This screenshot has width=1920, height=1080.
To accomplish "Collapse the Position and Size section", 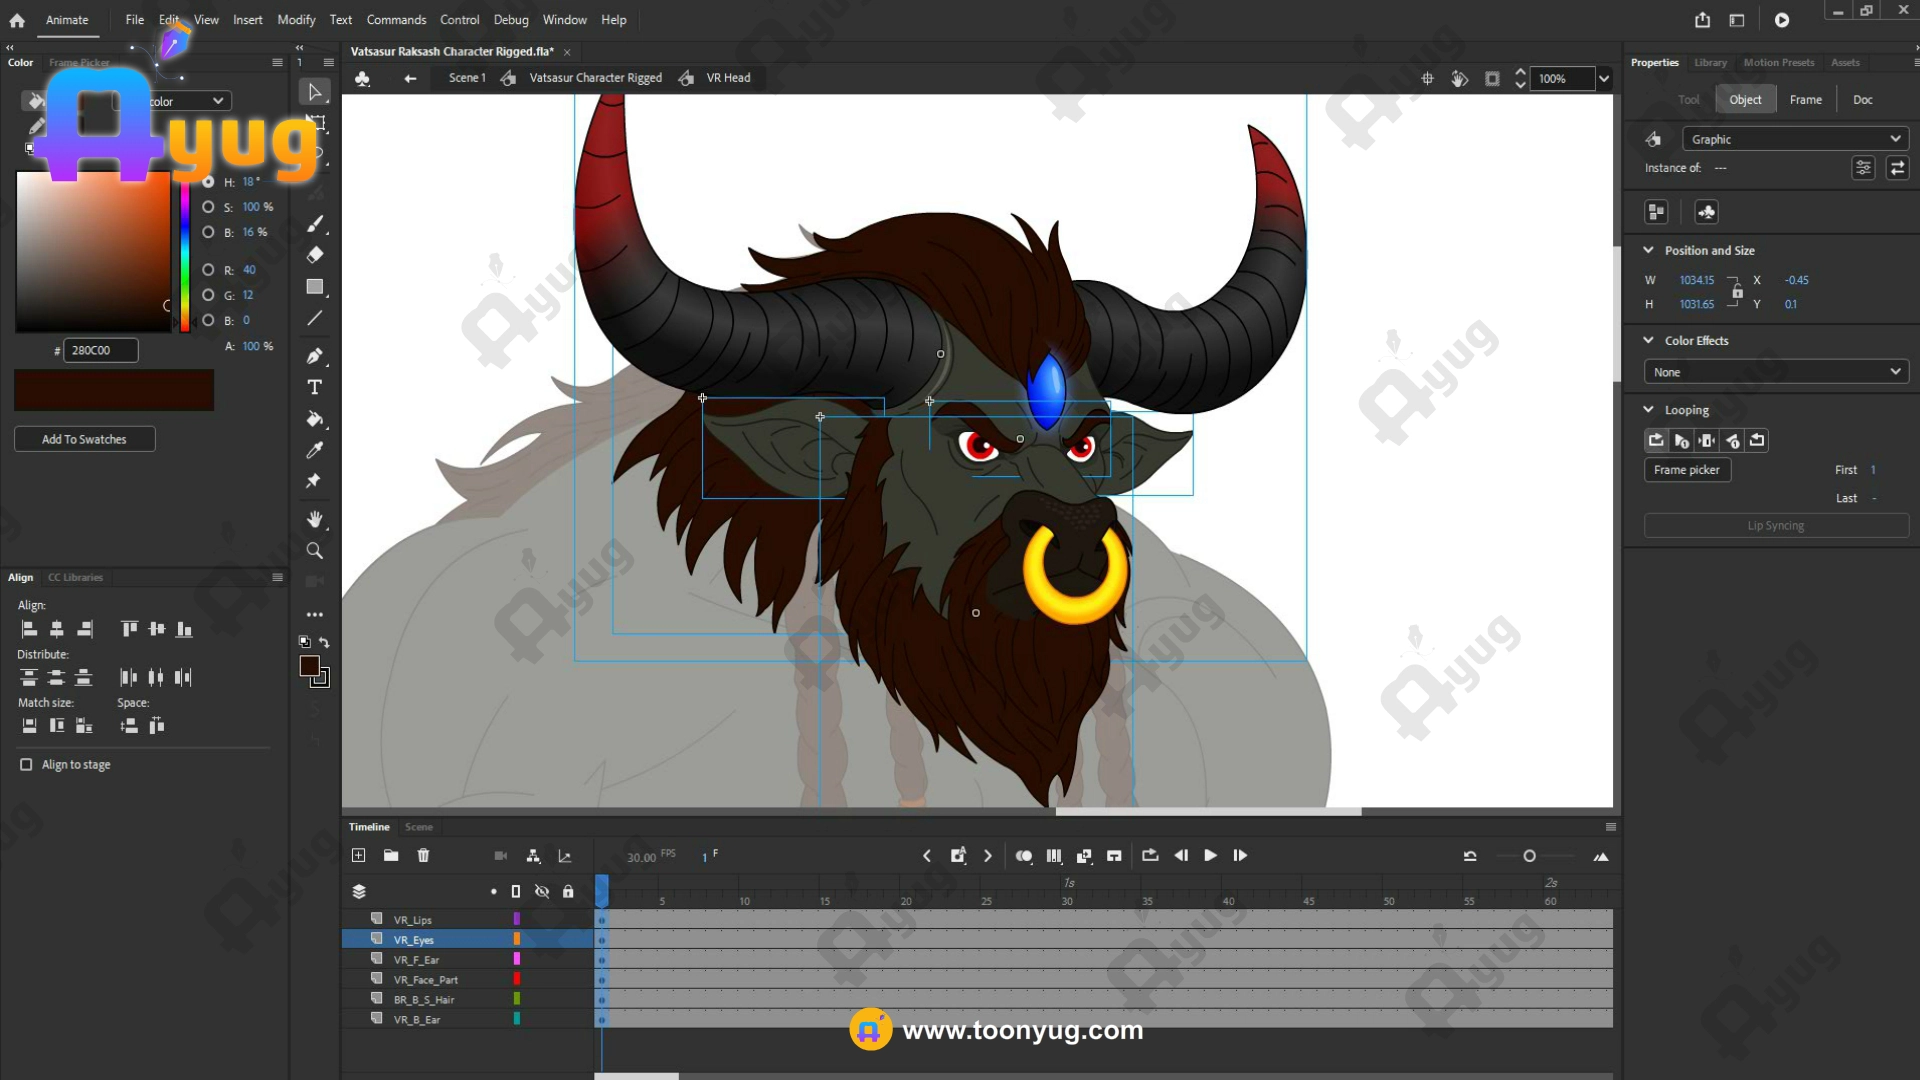I will pos(1648,250).
